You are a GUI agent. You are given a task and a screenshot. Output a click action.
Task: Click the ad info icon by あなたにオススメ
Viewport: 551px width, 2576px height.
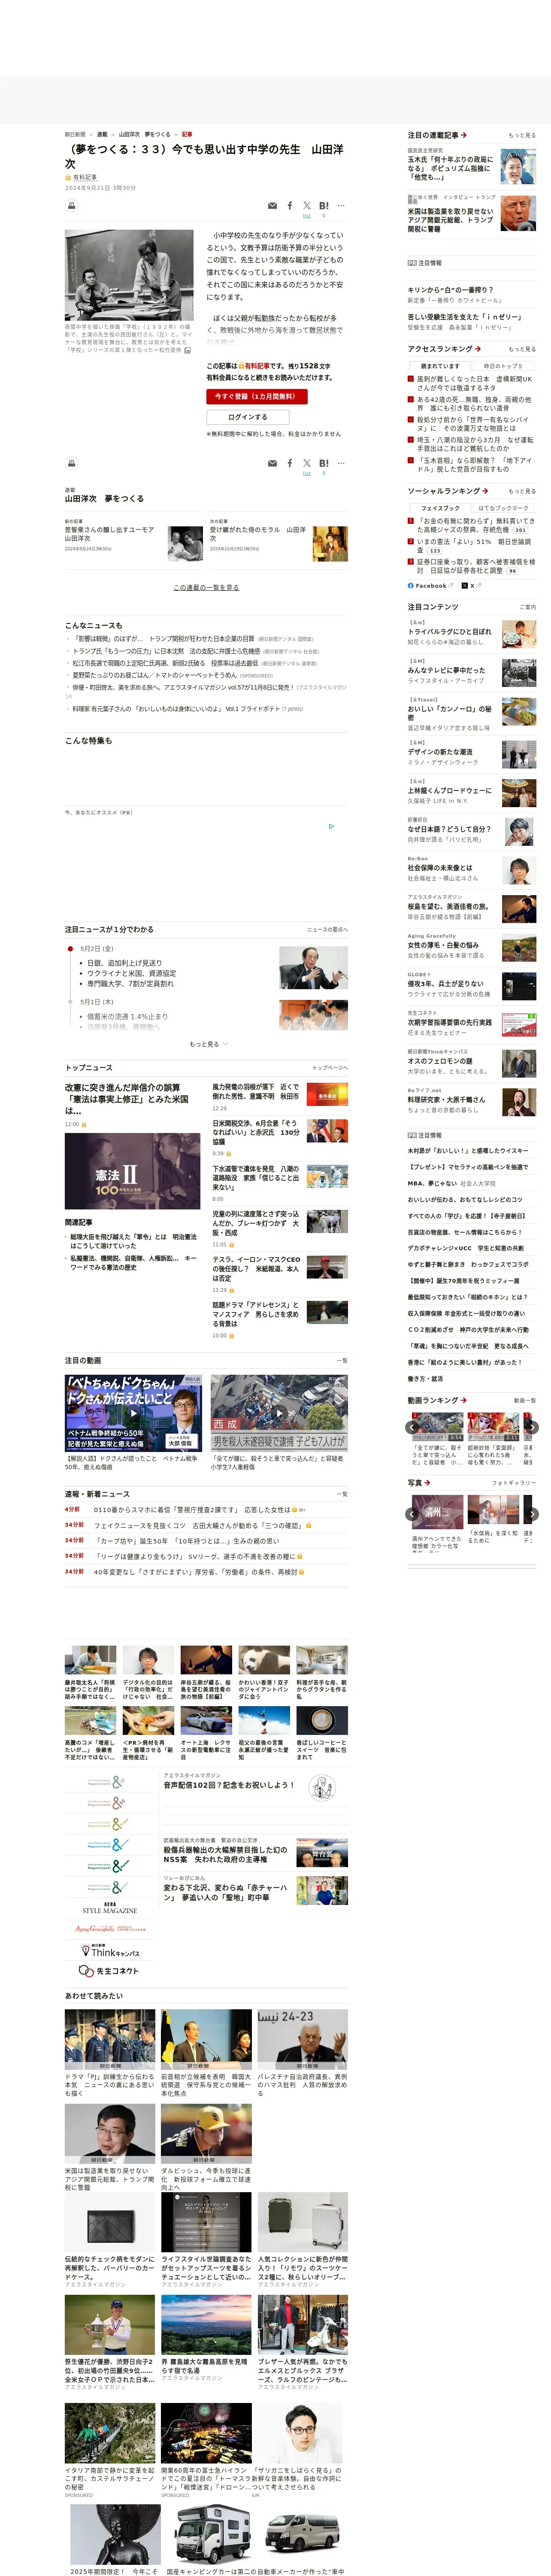332,826
